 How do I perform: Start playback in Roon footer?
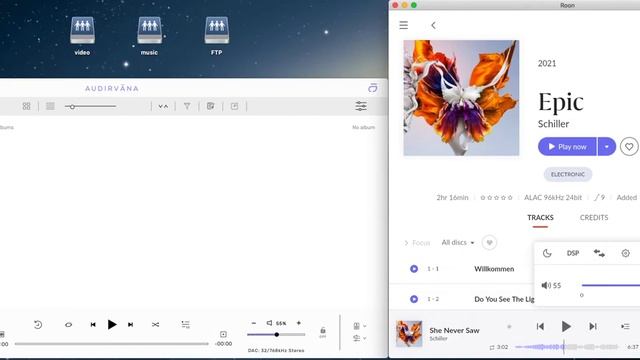tap(566, 326)
